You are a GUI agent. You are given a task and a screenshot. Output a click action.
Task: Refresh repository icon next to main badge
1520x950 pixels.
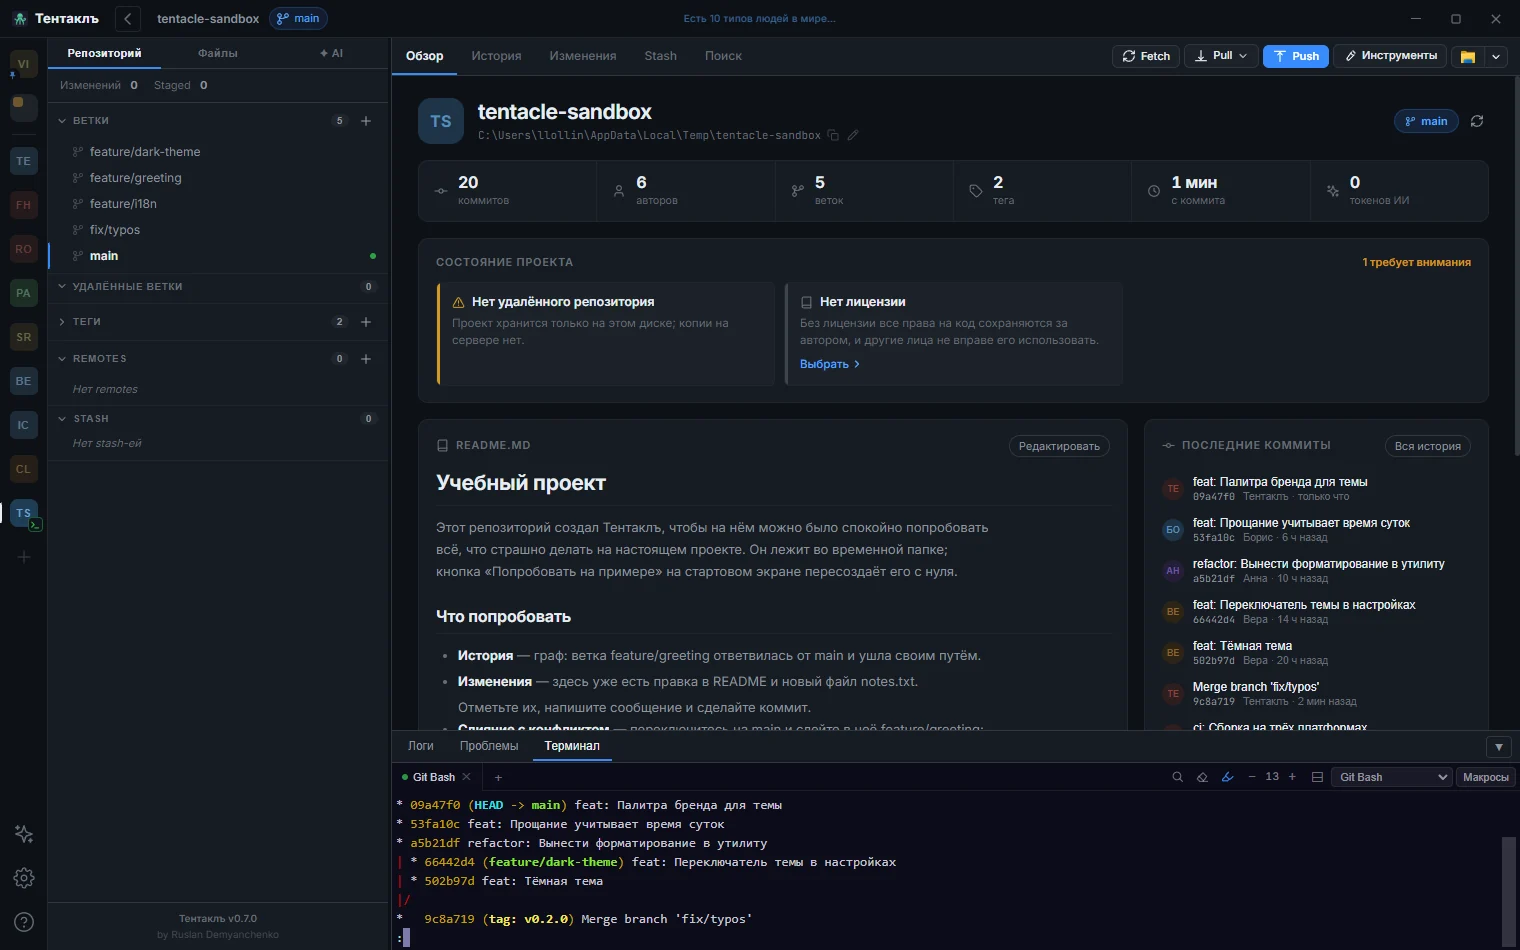click(x=1477, y=121)
